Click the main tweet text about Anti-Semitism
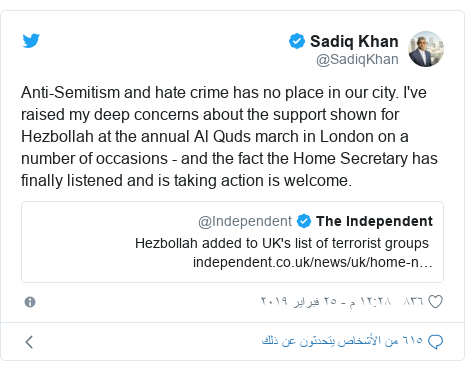The width and height of the screenshot is (465, 370). (229, 136)
